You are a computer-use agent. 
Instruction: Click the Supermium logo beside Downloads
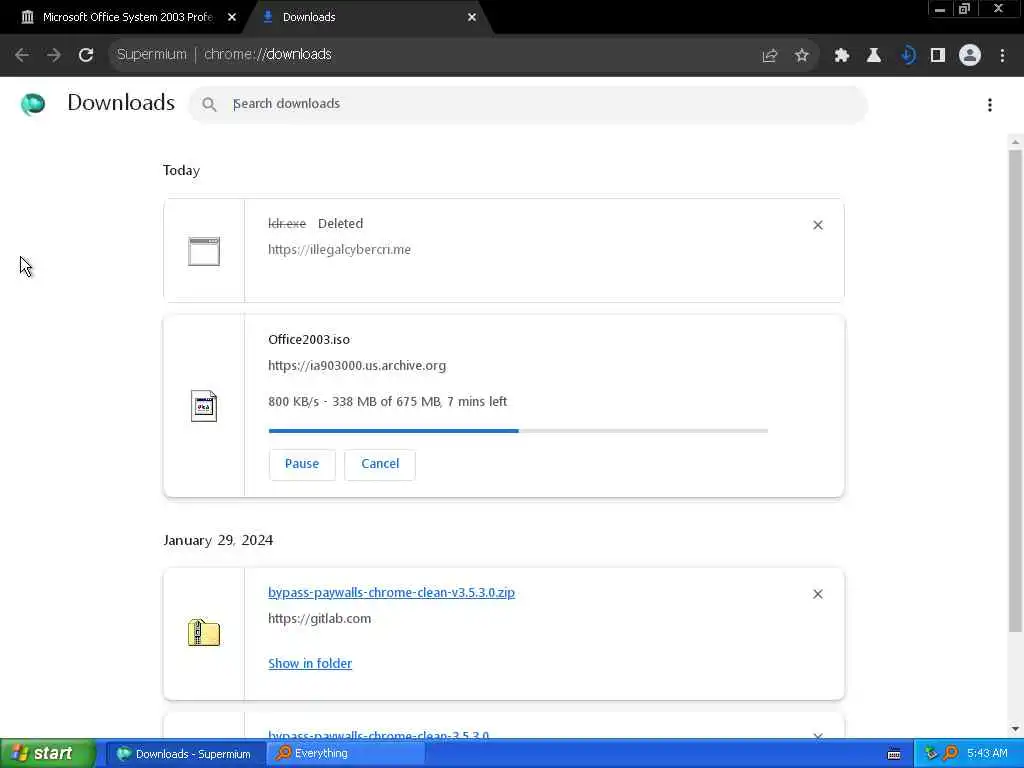pos(33,104)
